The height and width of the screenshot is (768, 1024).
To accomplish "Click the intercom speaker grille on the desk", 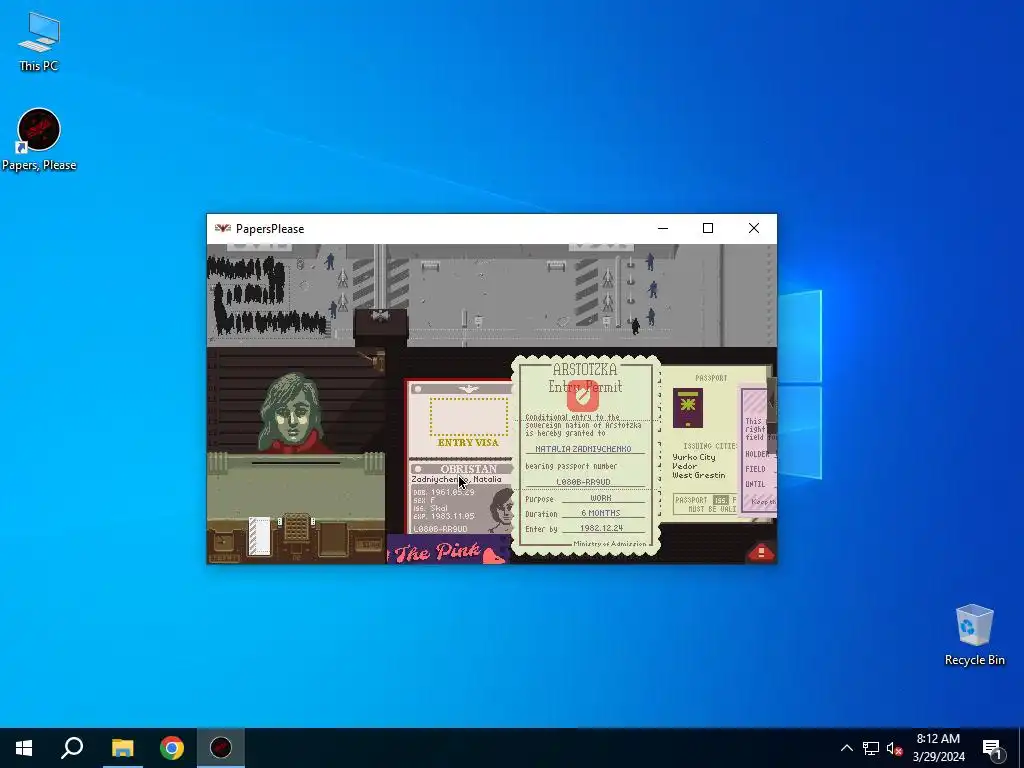I will click(296, 528).
